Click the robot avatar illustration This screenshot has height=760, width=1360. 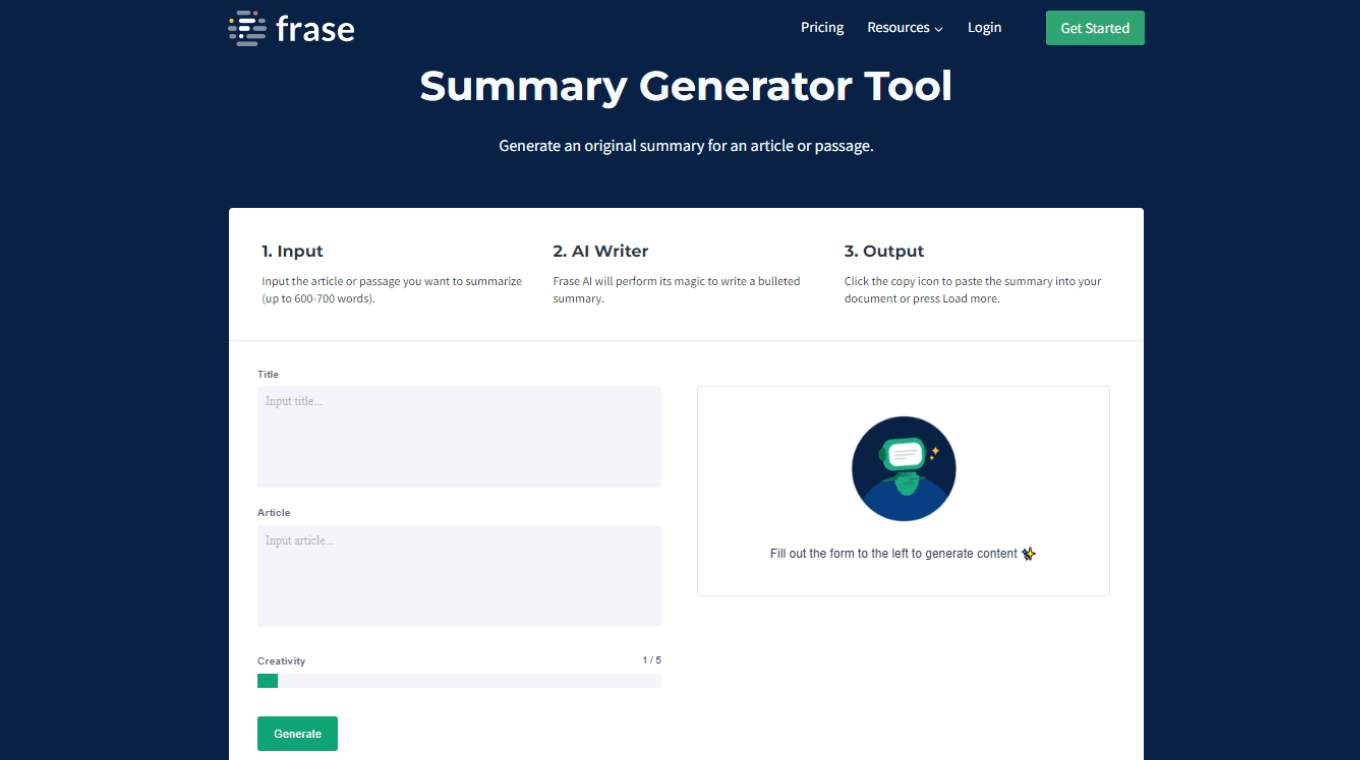(904, 469)
